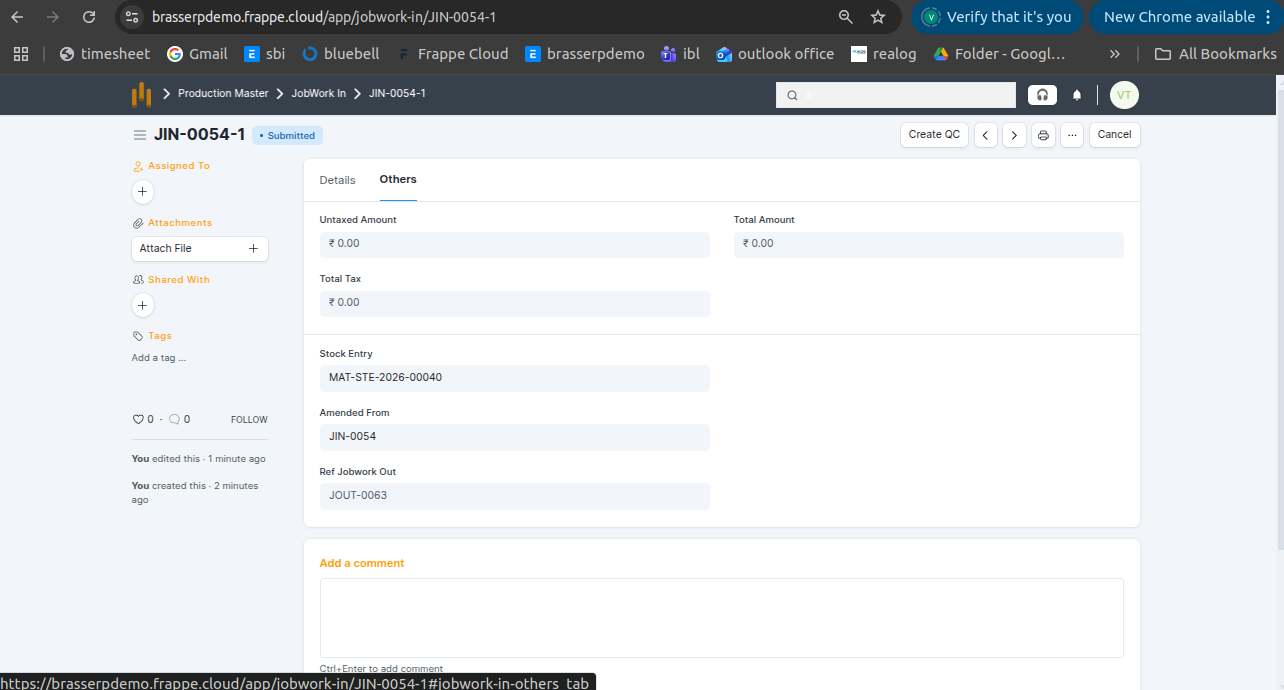The height and width of the screenshot is (690, 1284).
Task: Open the VT user avatar menu
Action: tap(1124, 95)
